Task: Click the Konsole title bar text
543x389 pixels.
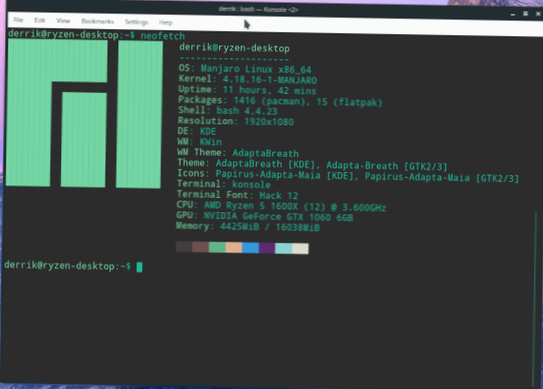Action: (258, 9)
